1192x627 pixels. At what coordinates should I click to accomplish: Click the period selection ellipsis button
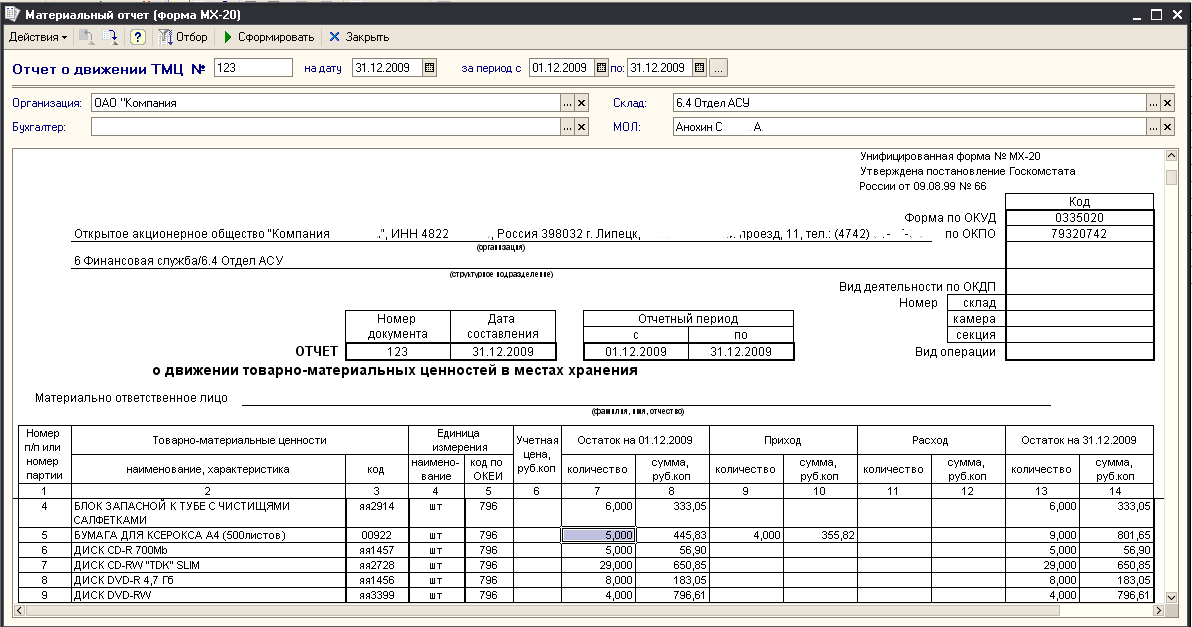coord(718,68)
